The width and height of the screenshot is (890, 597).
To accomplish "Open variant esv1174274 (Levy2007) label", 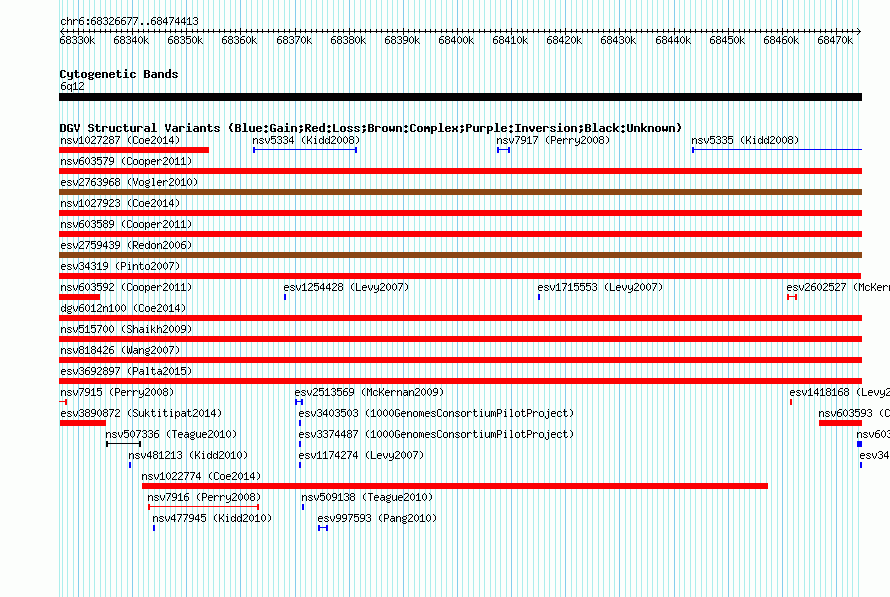I will 361,455.
